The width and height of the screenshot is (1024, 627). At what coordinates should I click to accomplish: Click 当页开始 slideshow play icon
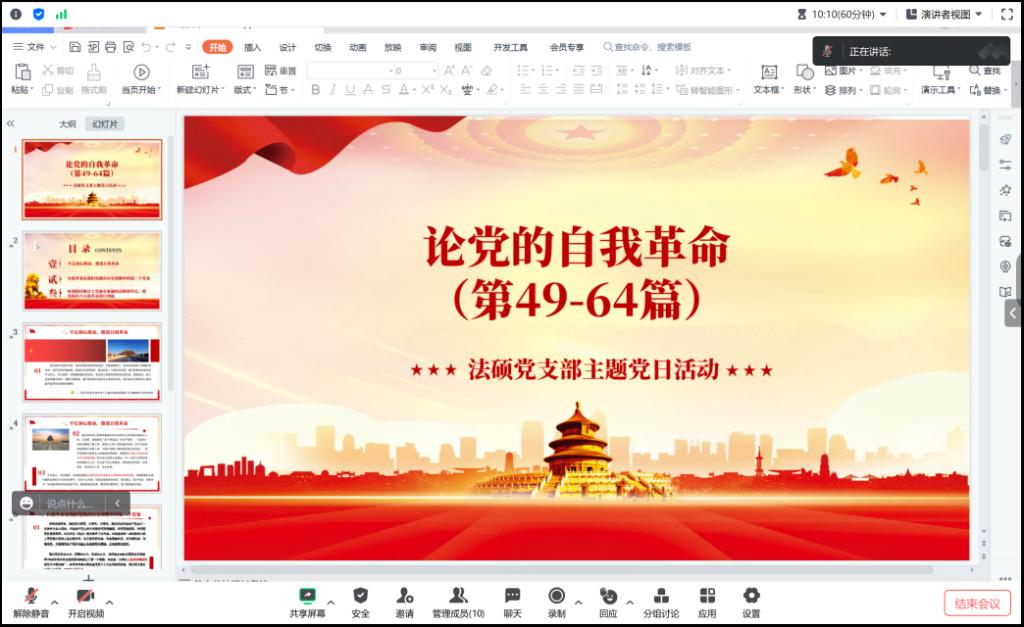(x=141, y=72)
